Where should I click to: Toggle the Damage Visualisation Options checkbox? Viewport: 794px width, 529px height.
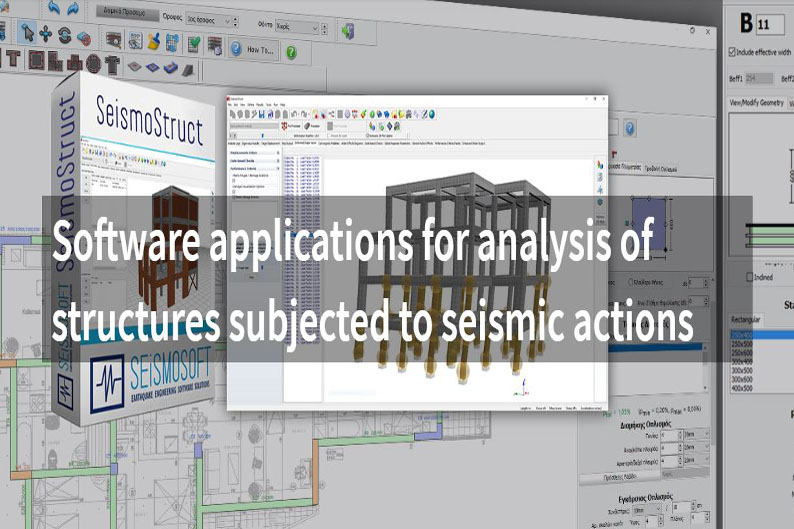point(233,191)
